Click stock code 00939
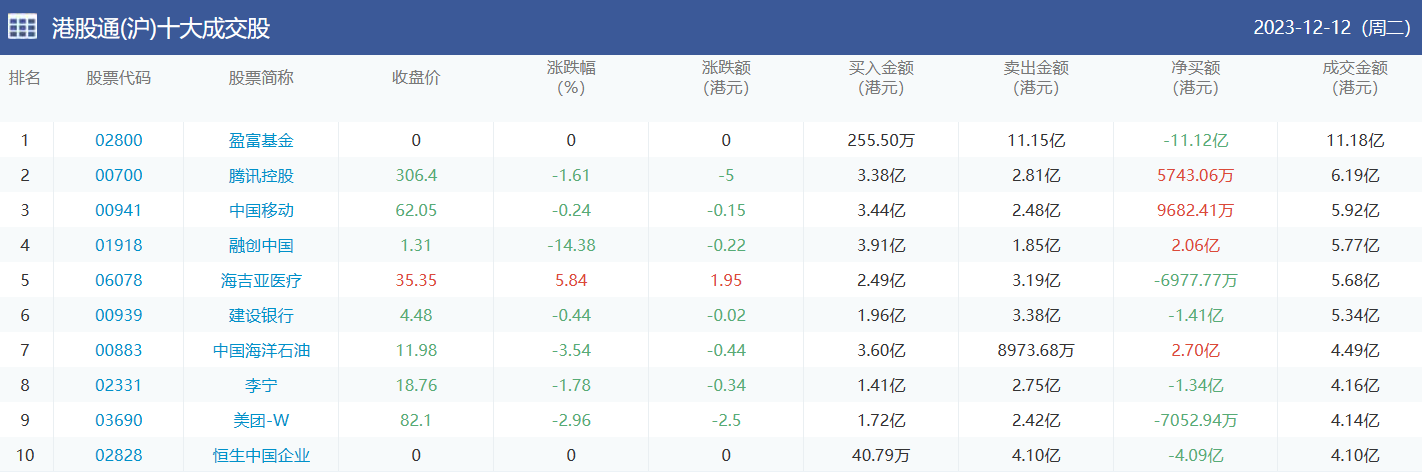Image resolution: width=1422 pixels, height=472 pixels. (119, 316)
